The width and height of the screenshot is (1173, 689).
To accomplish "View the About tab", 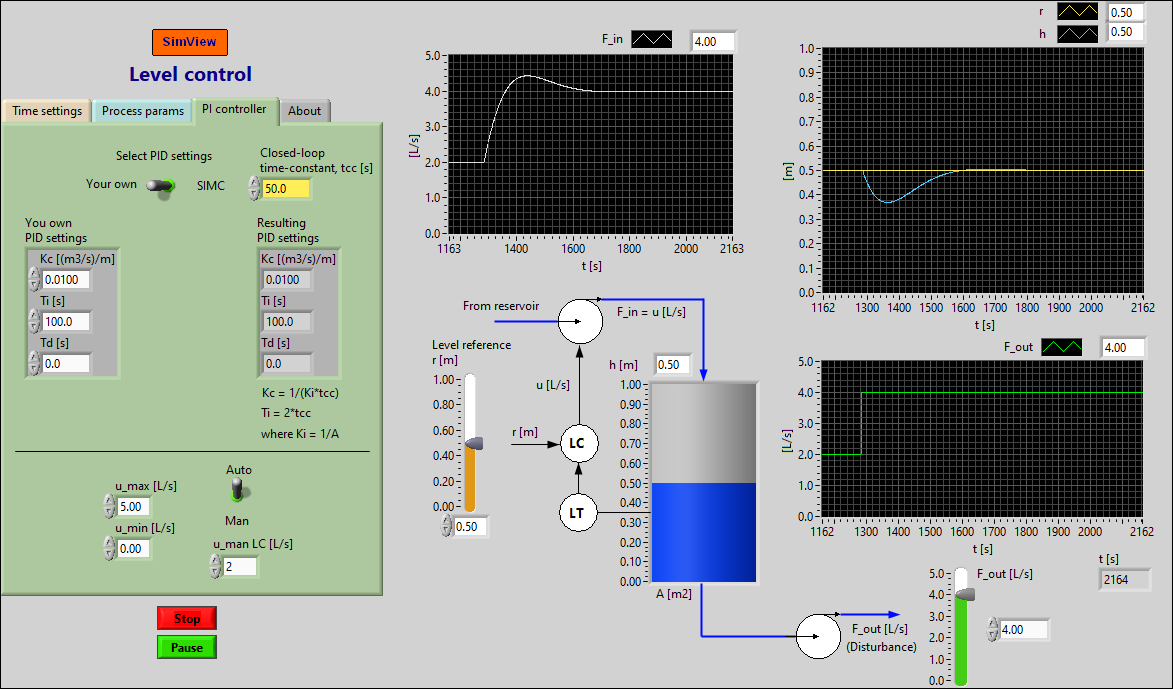I will pyautogui.click(x=304, y=110).
